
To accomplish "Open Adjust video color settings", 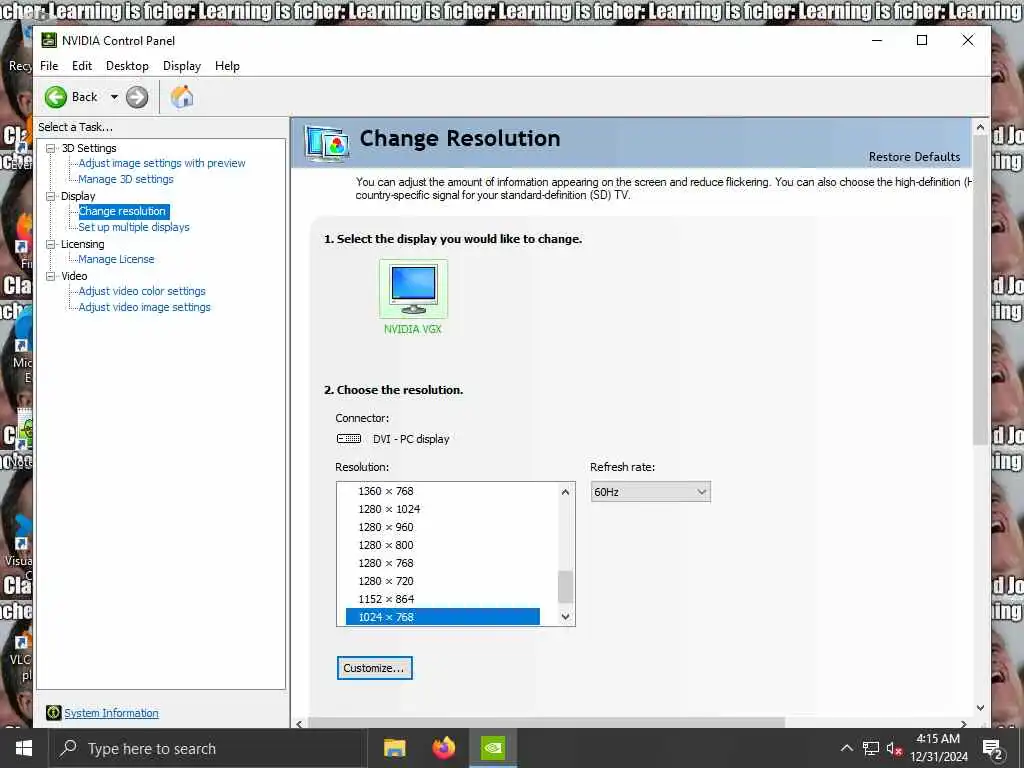I will [x=142, y=291].
